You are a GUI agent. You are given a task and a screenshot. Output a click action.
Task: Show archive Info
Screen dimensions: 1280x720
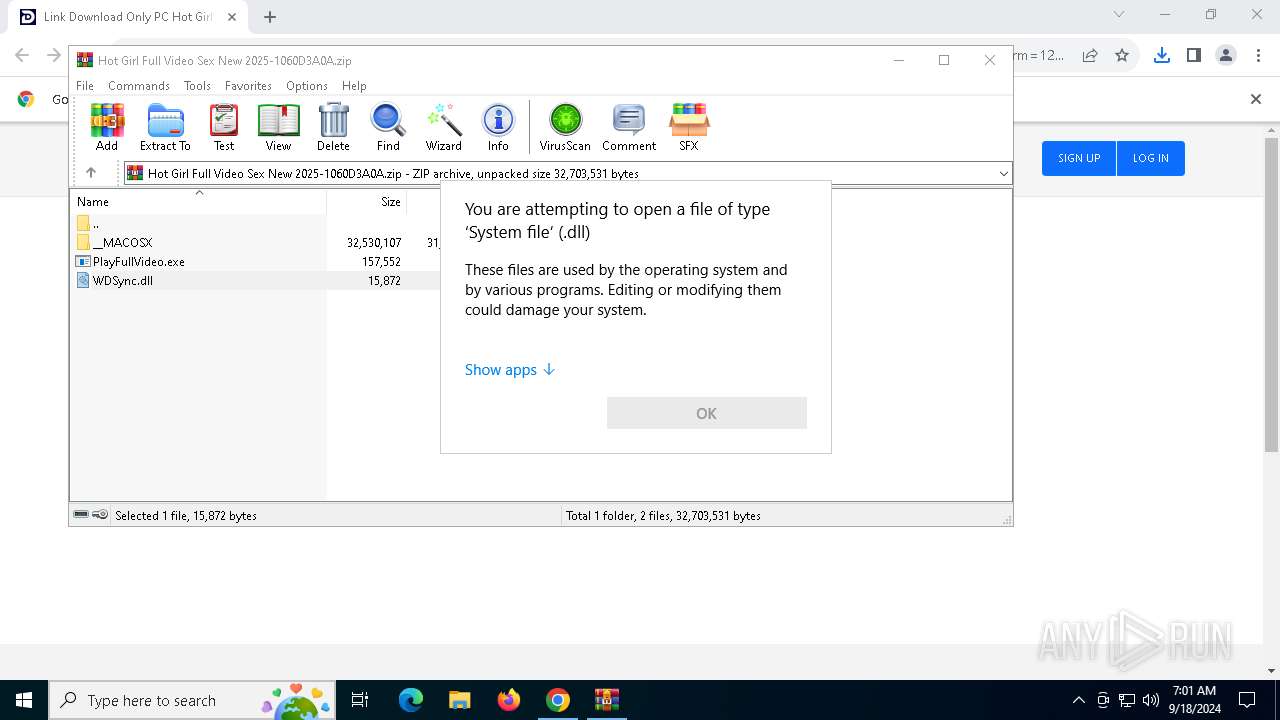pyautogui.click(x=498, y=127)
